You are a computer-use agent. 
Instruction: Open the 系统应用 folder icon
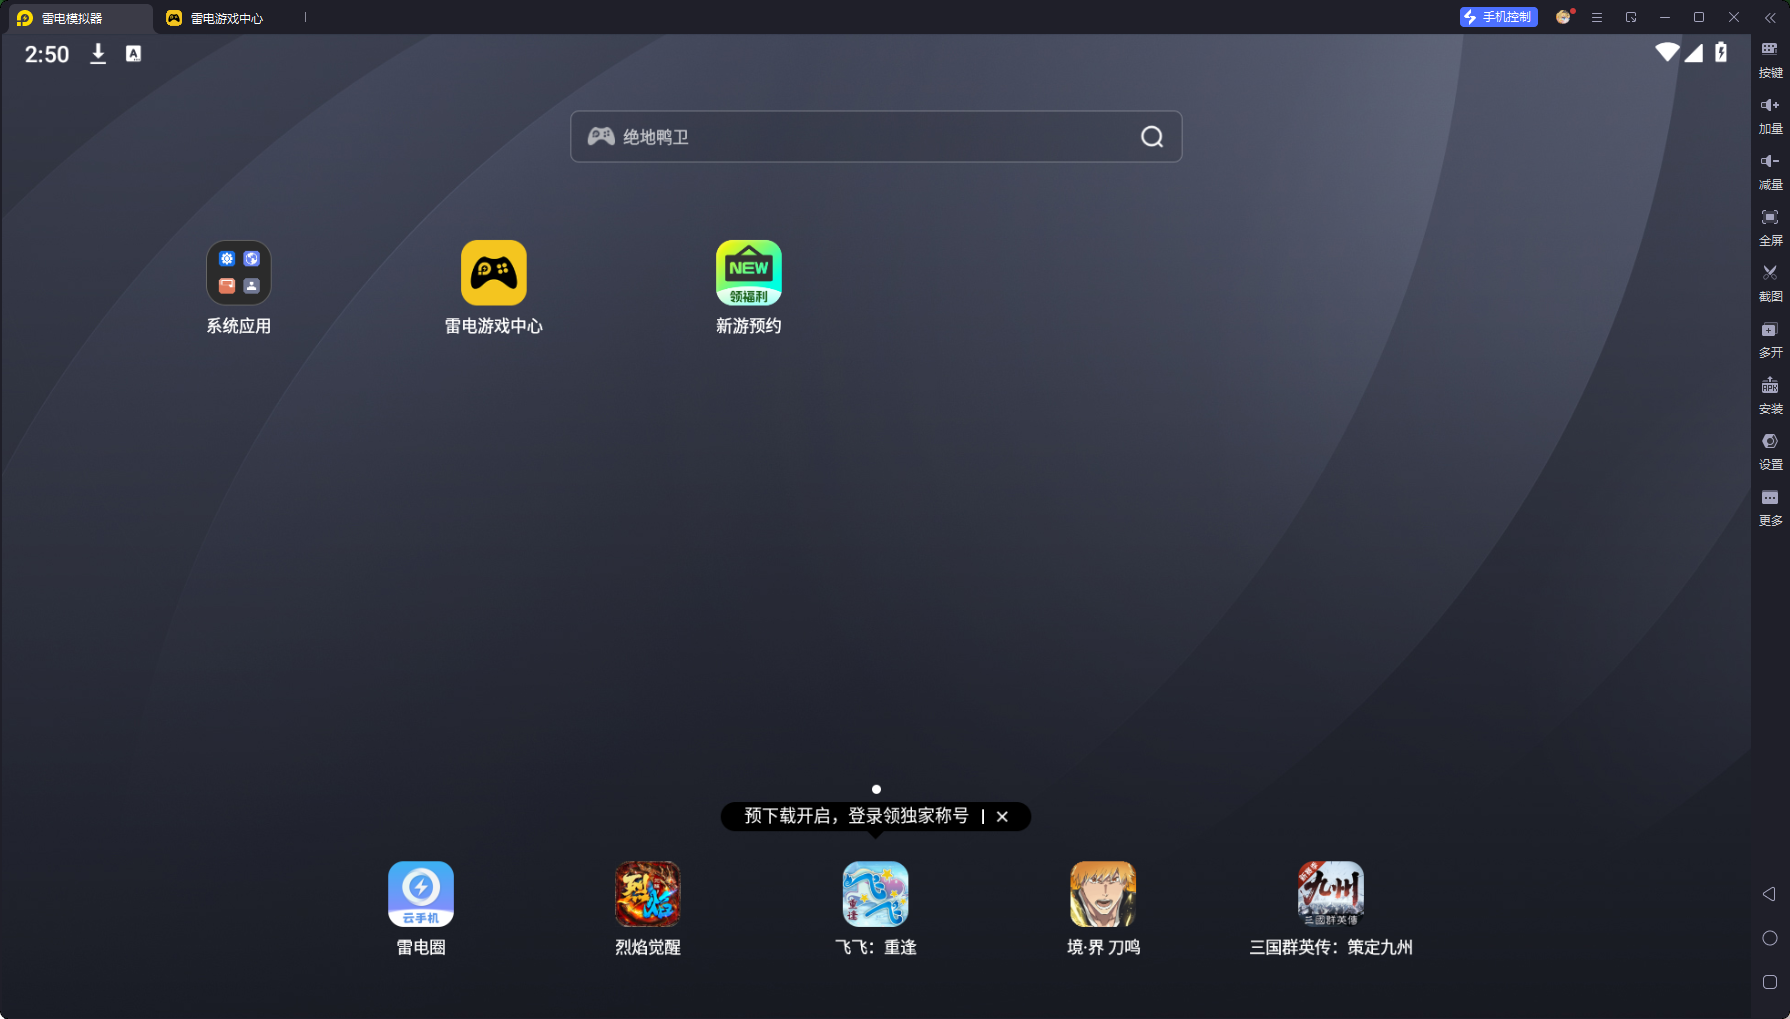238,273
